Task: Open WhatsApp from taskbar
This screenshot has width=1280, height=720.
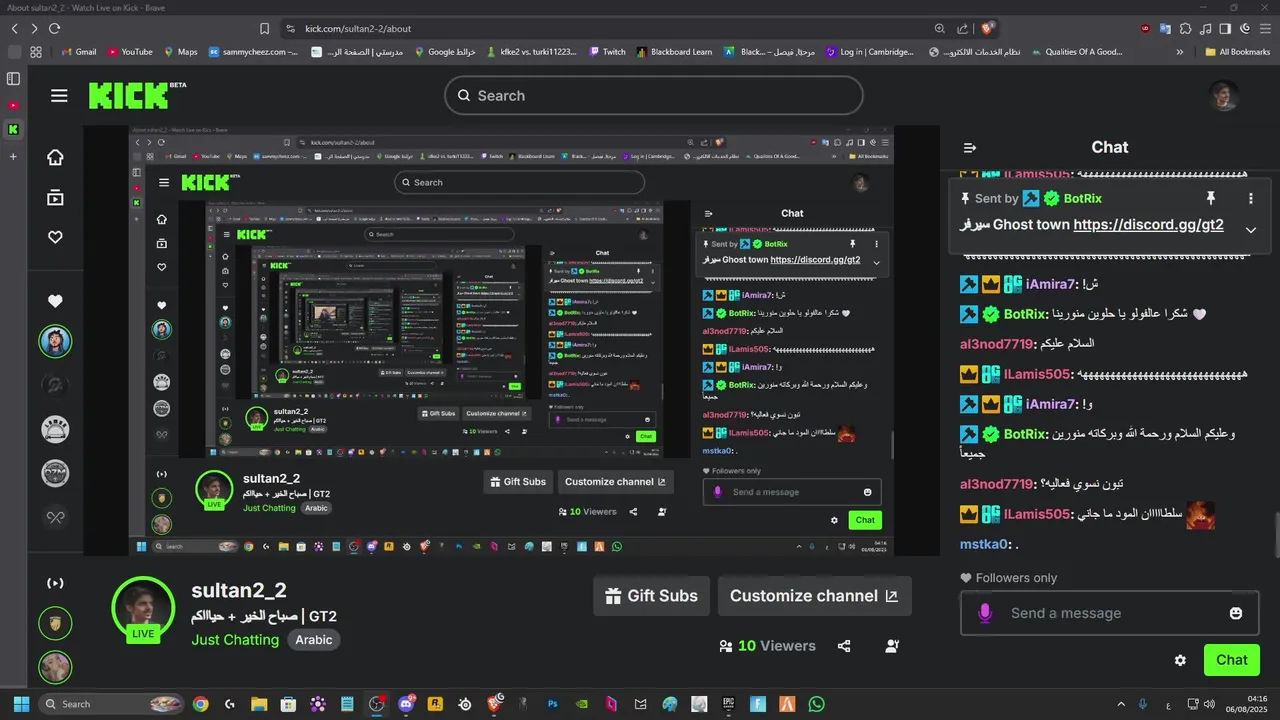Action: (816, 704)
